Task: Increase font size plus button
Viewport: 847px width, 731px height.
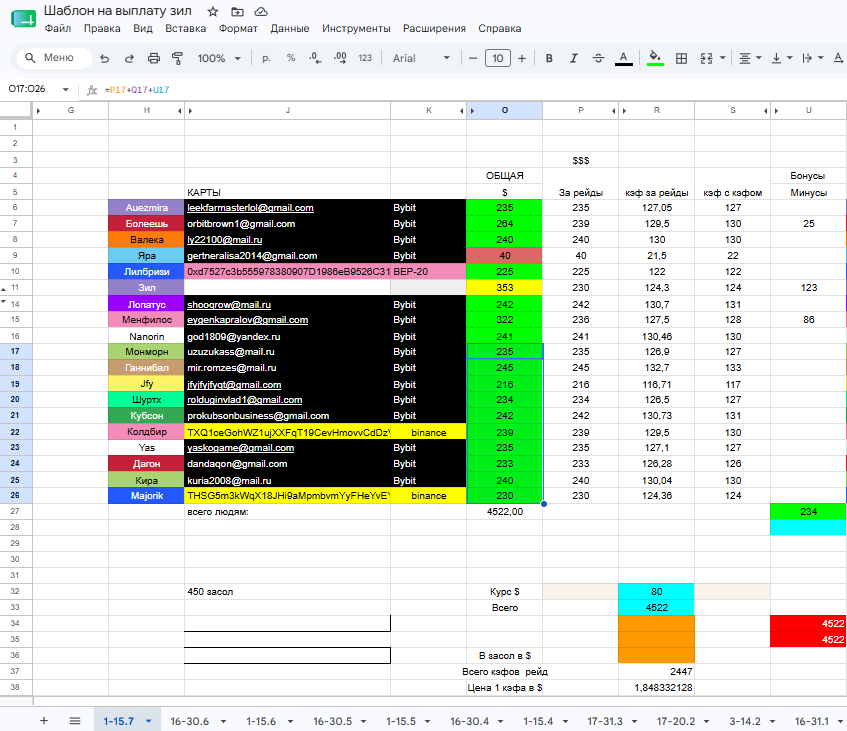Action: [x=522, y=58]
